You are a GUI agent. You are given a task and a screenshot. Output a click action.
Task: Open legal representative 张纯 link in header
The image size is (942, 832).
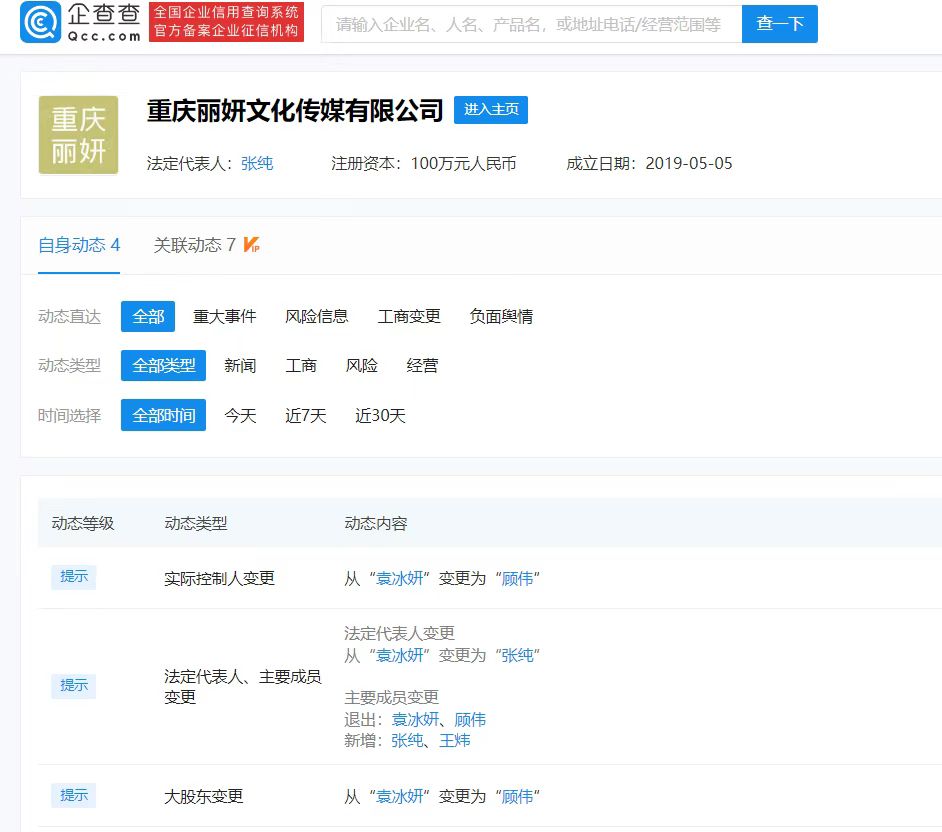coord(257,163)
